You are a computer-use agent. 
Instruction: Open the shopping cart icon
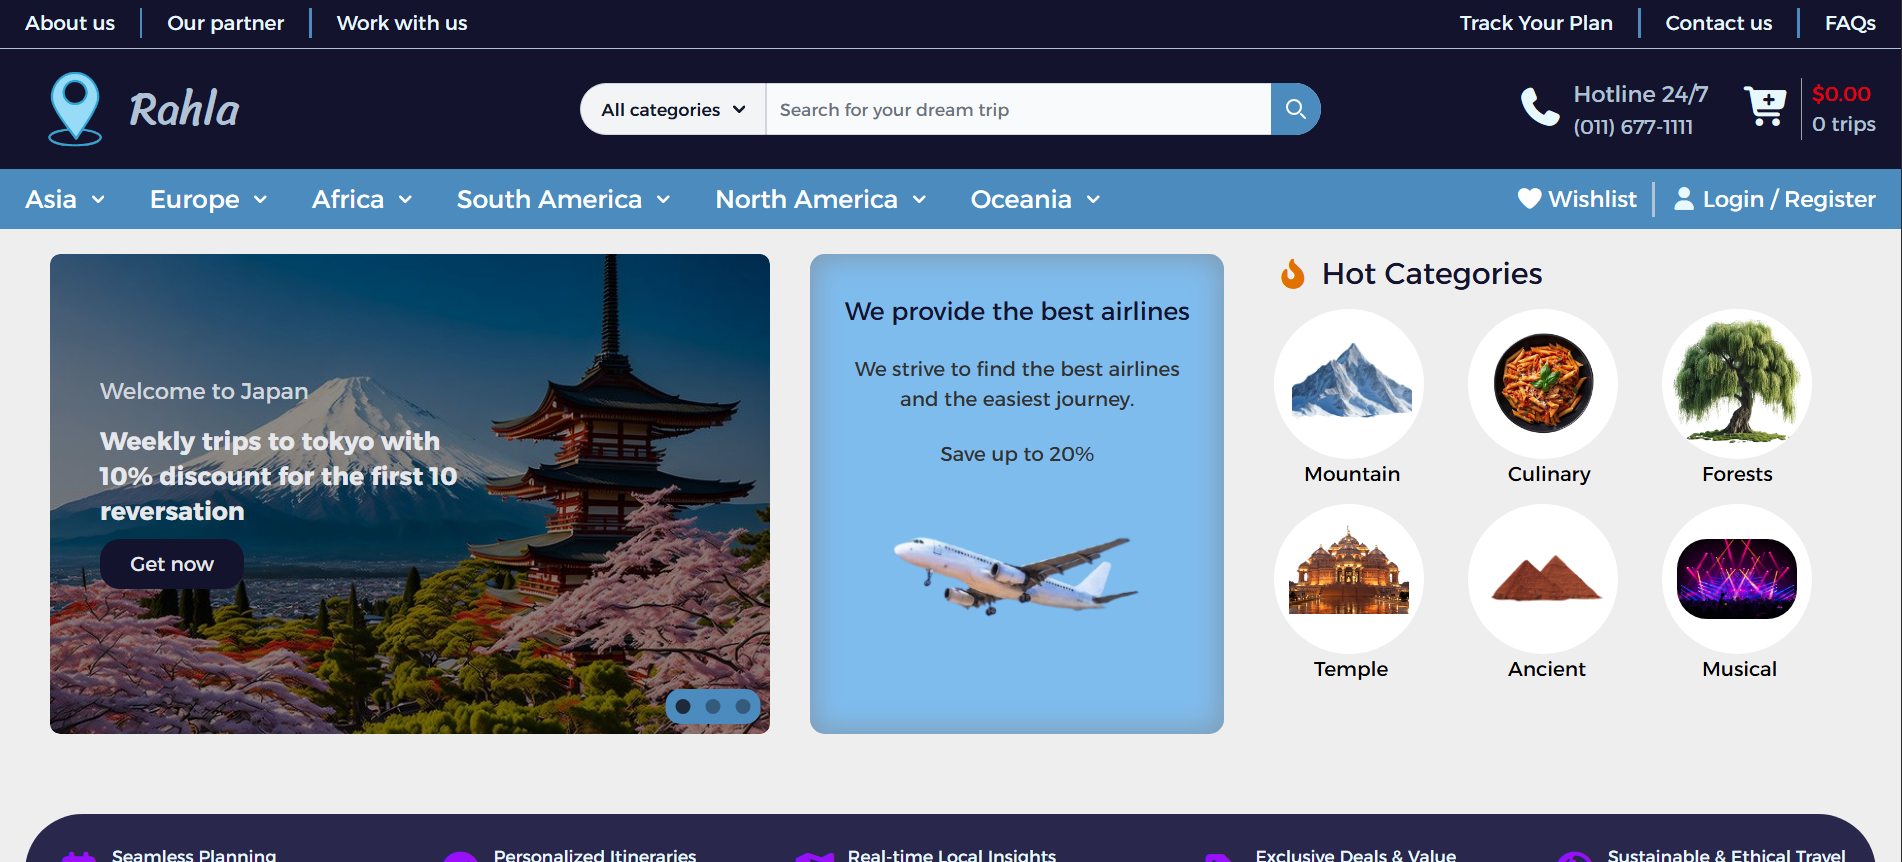click(x=1765, y=106)
